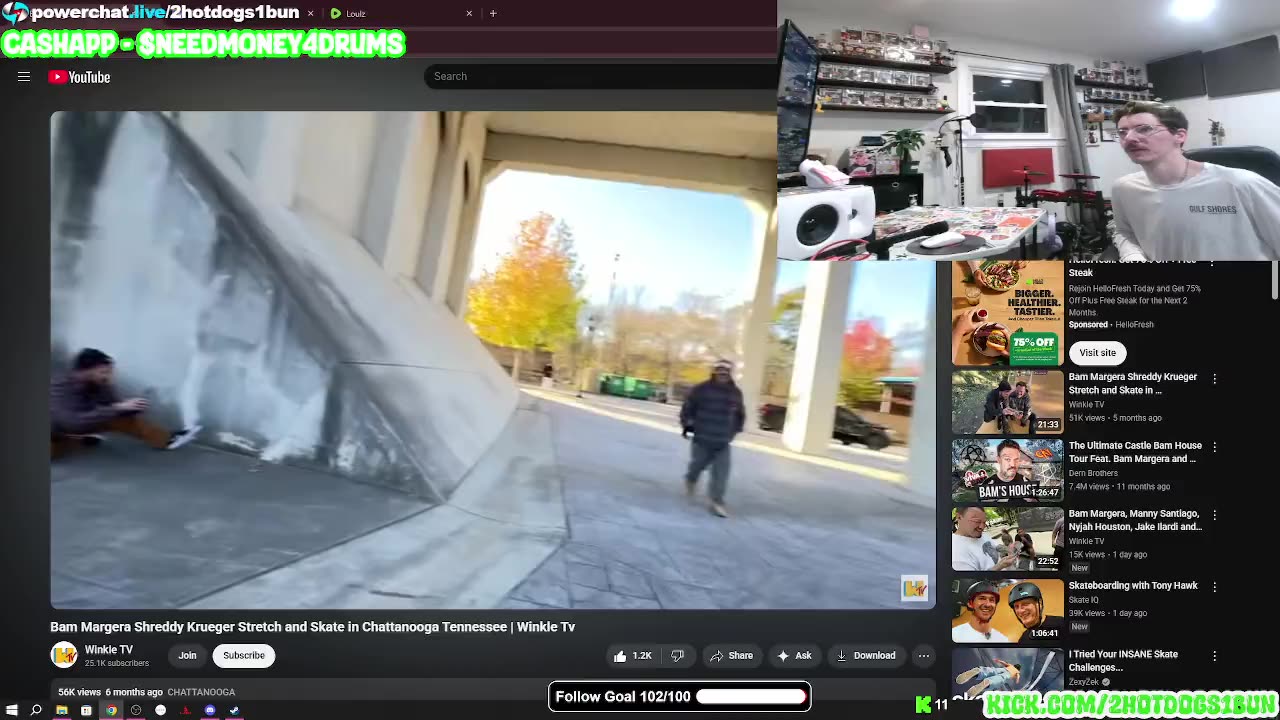Click the Follow Goal progress bar
The height and width of the screenshot is (720, 1280).
tap(752, 696)
